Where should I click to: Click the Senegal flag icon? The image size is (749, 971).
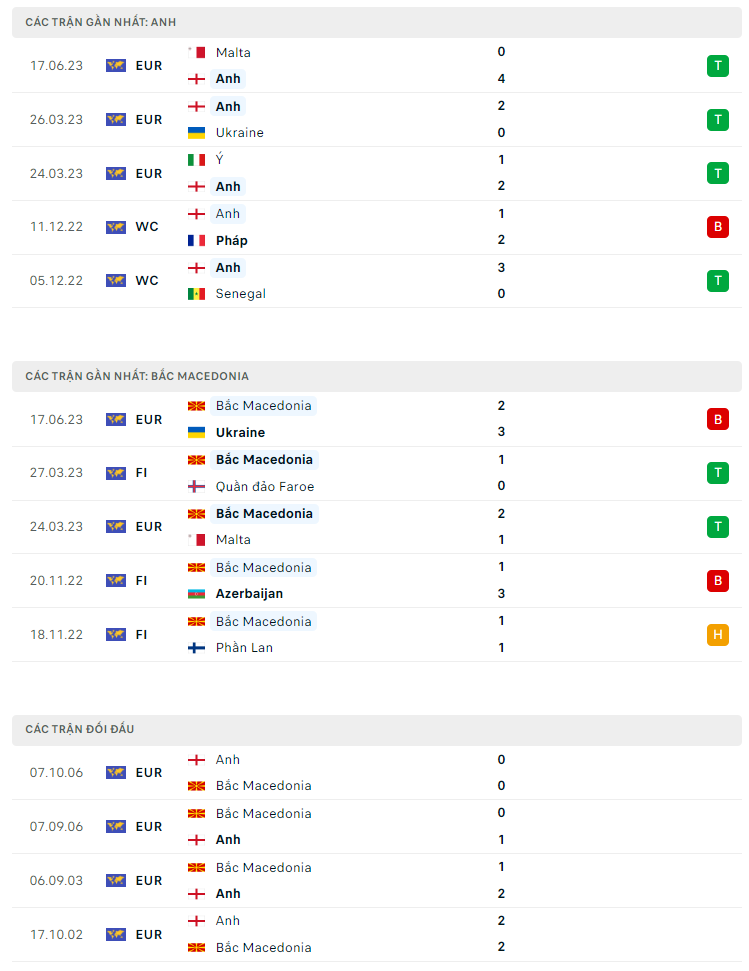(x=196, y=294)
